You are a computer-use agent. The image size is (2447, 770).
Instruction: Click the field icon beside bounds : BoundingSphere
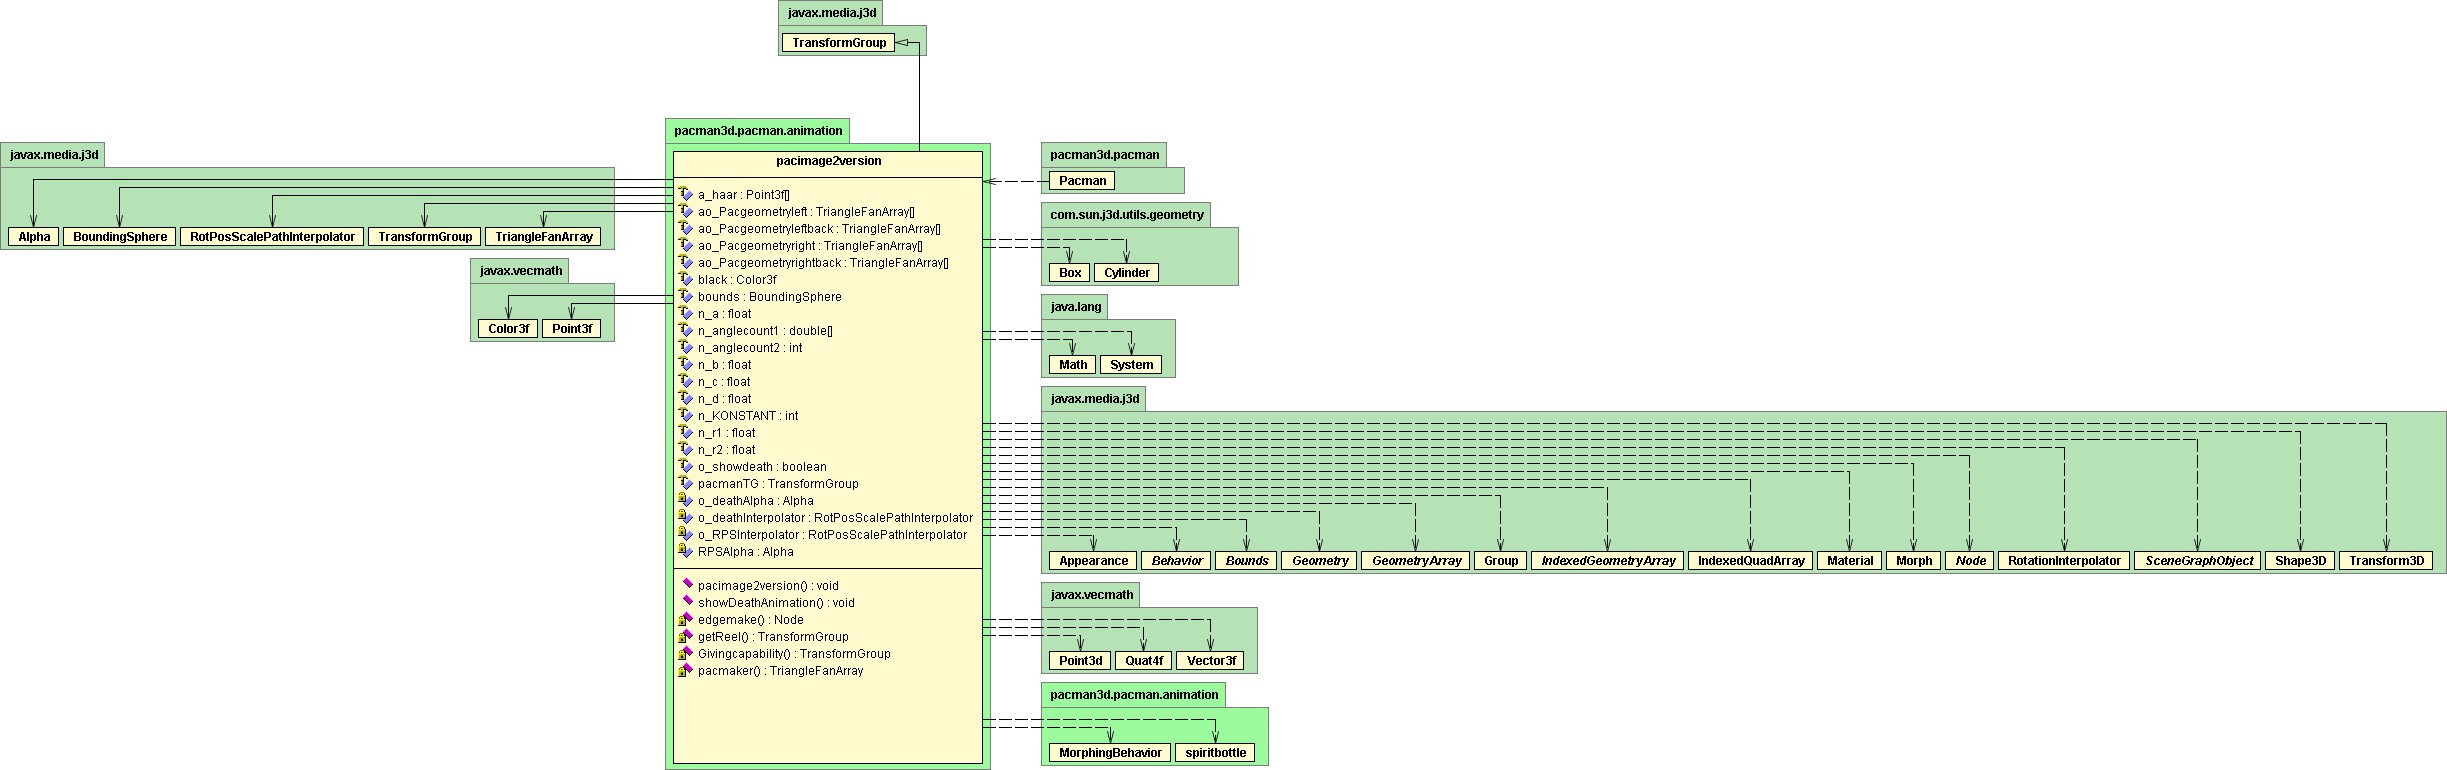pos(685,296)
